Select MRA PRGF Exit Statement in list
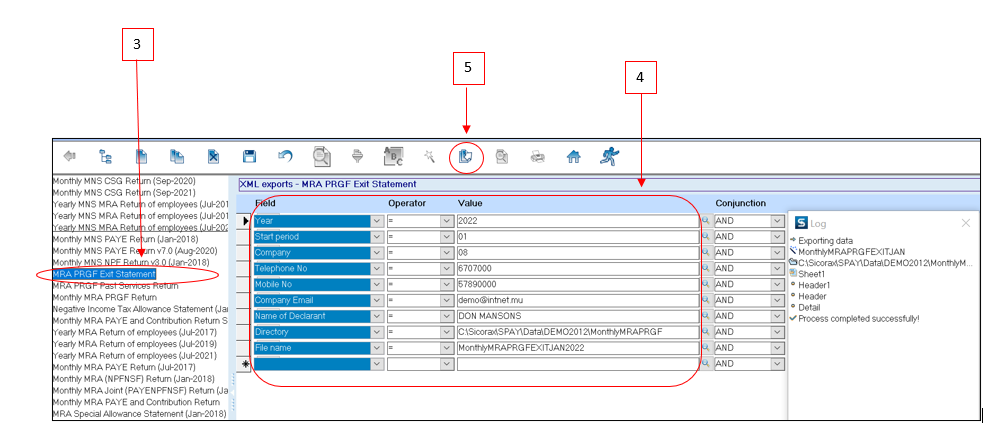 click(x=105, y=274)
